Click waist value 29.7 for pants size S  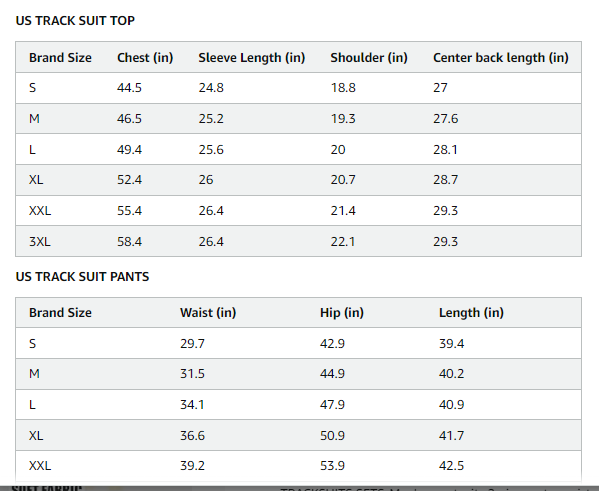pyautogui.click(x=193, y=344)
